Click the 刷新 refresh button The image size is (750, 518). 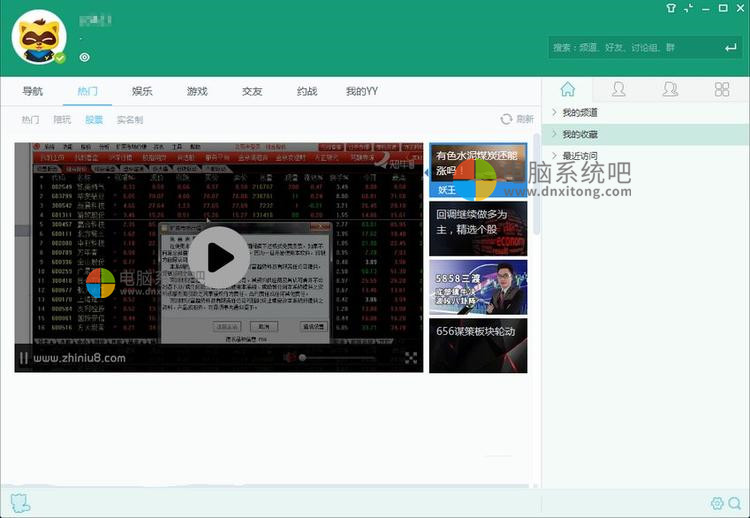pos(517,119)
